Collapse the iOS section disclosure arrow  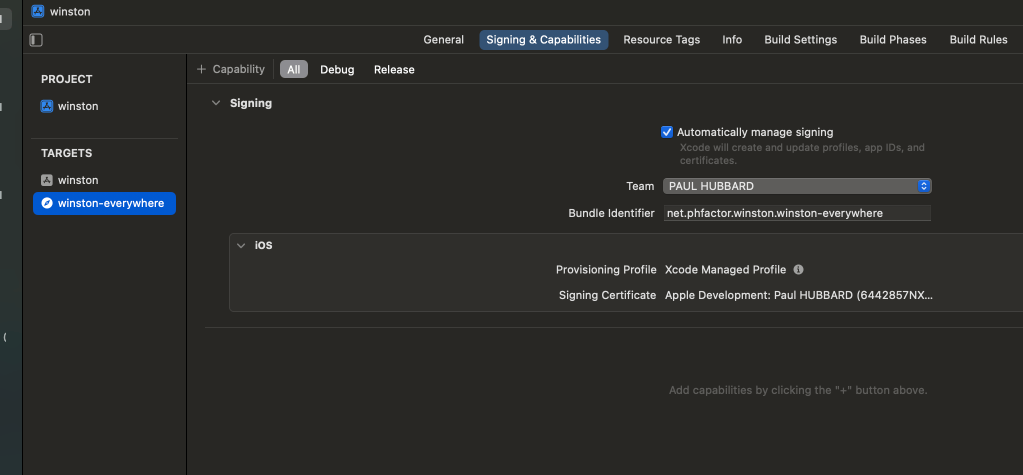[x=240, y=245]
